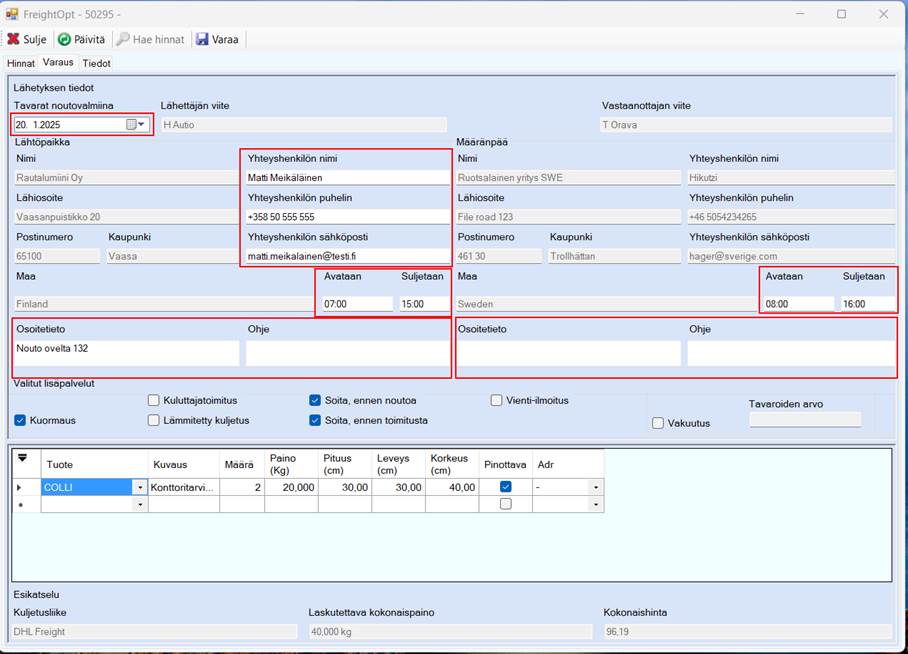Click the Kokonaishinta field showing 96,19
The width and height of the screenshot is (908, 654).
(748, 631)
